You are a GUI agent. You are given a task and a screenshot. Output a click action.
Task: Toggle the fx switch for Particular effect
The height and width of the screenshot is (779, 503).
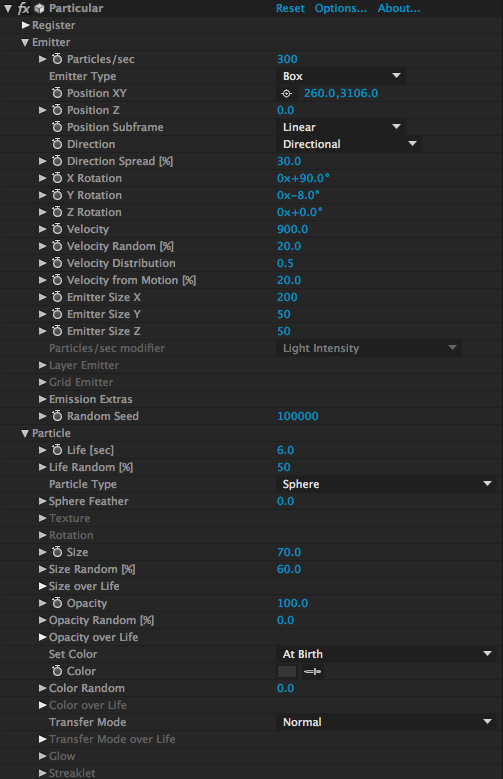click(23, 8)
